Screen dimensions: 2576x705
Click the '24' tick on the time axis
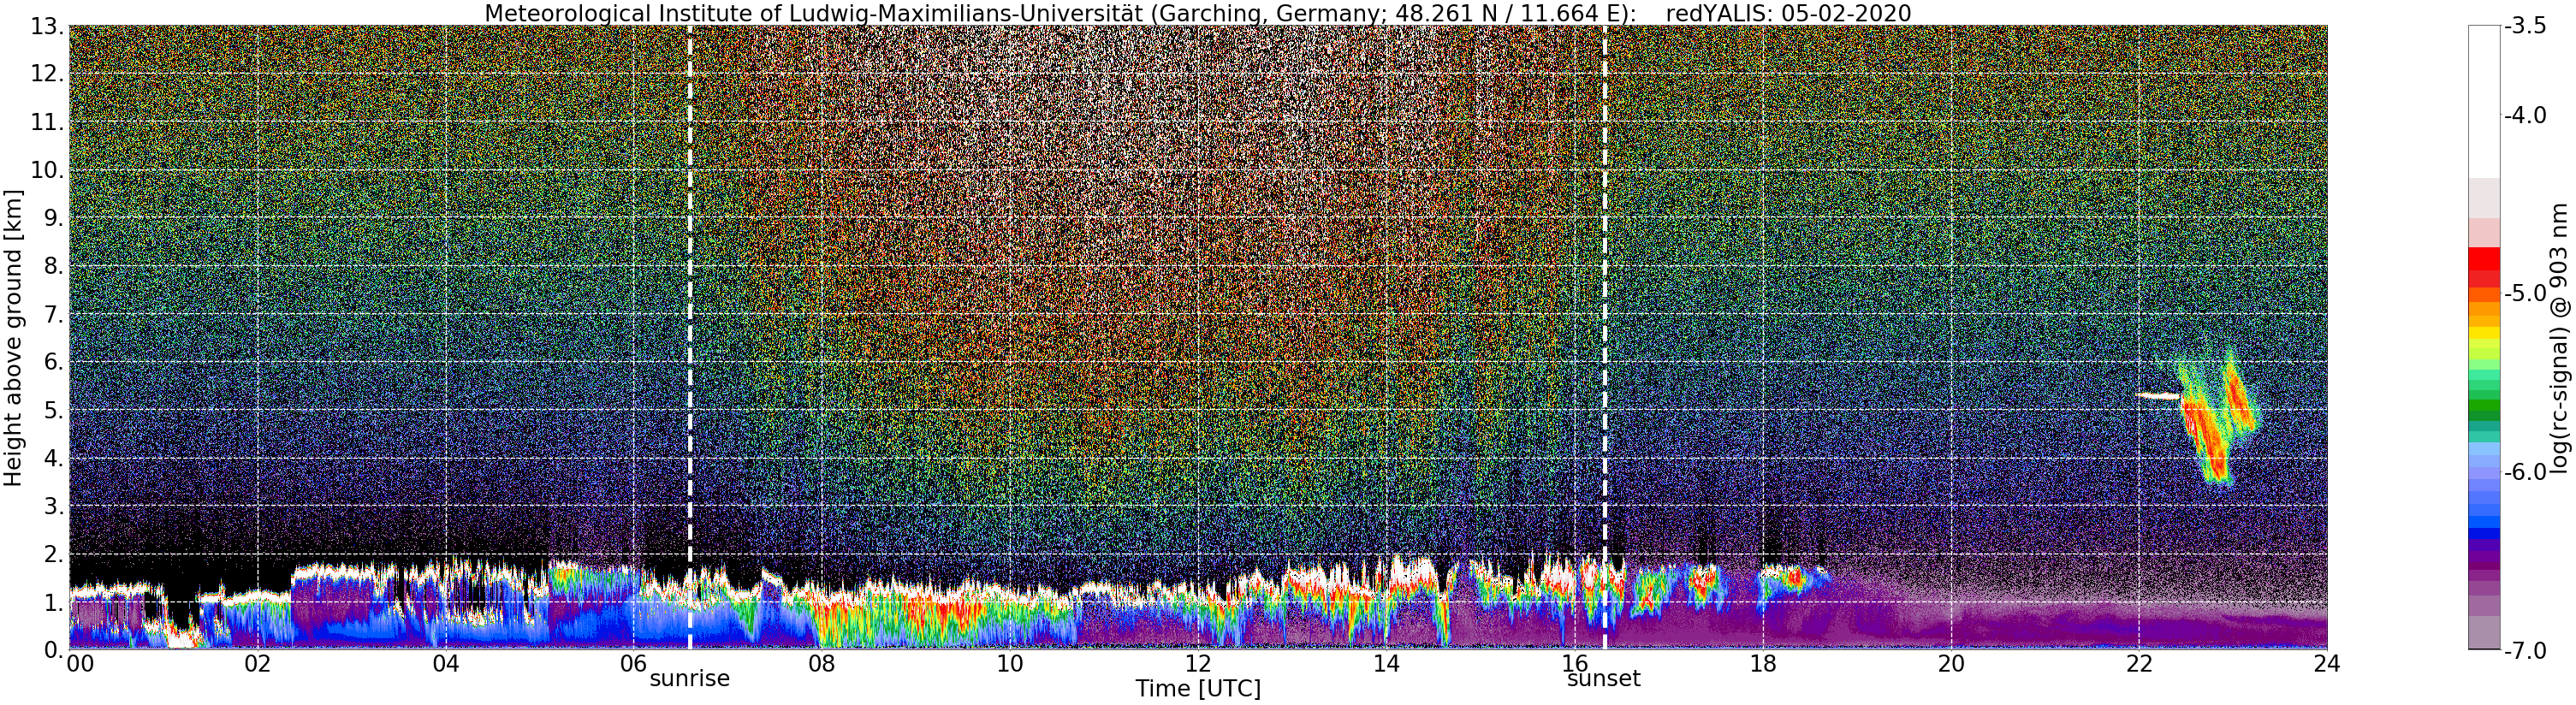(x=2327, y=664)
